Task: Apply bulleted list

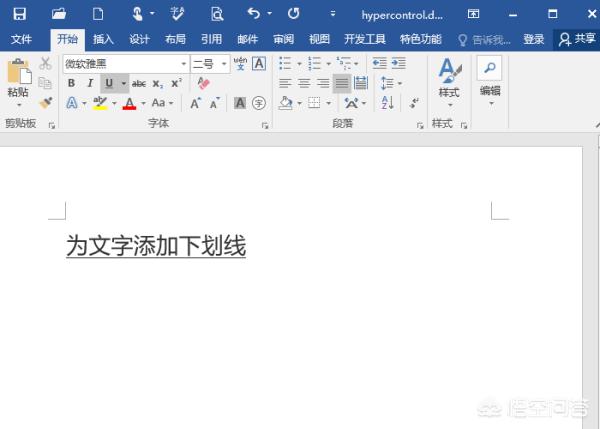Action: 285,63
